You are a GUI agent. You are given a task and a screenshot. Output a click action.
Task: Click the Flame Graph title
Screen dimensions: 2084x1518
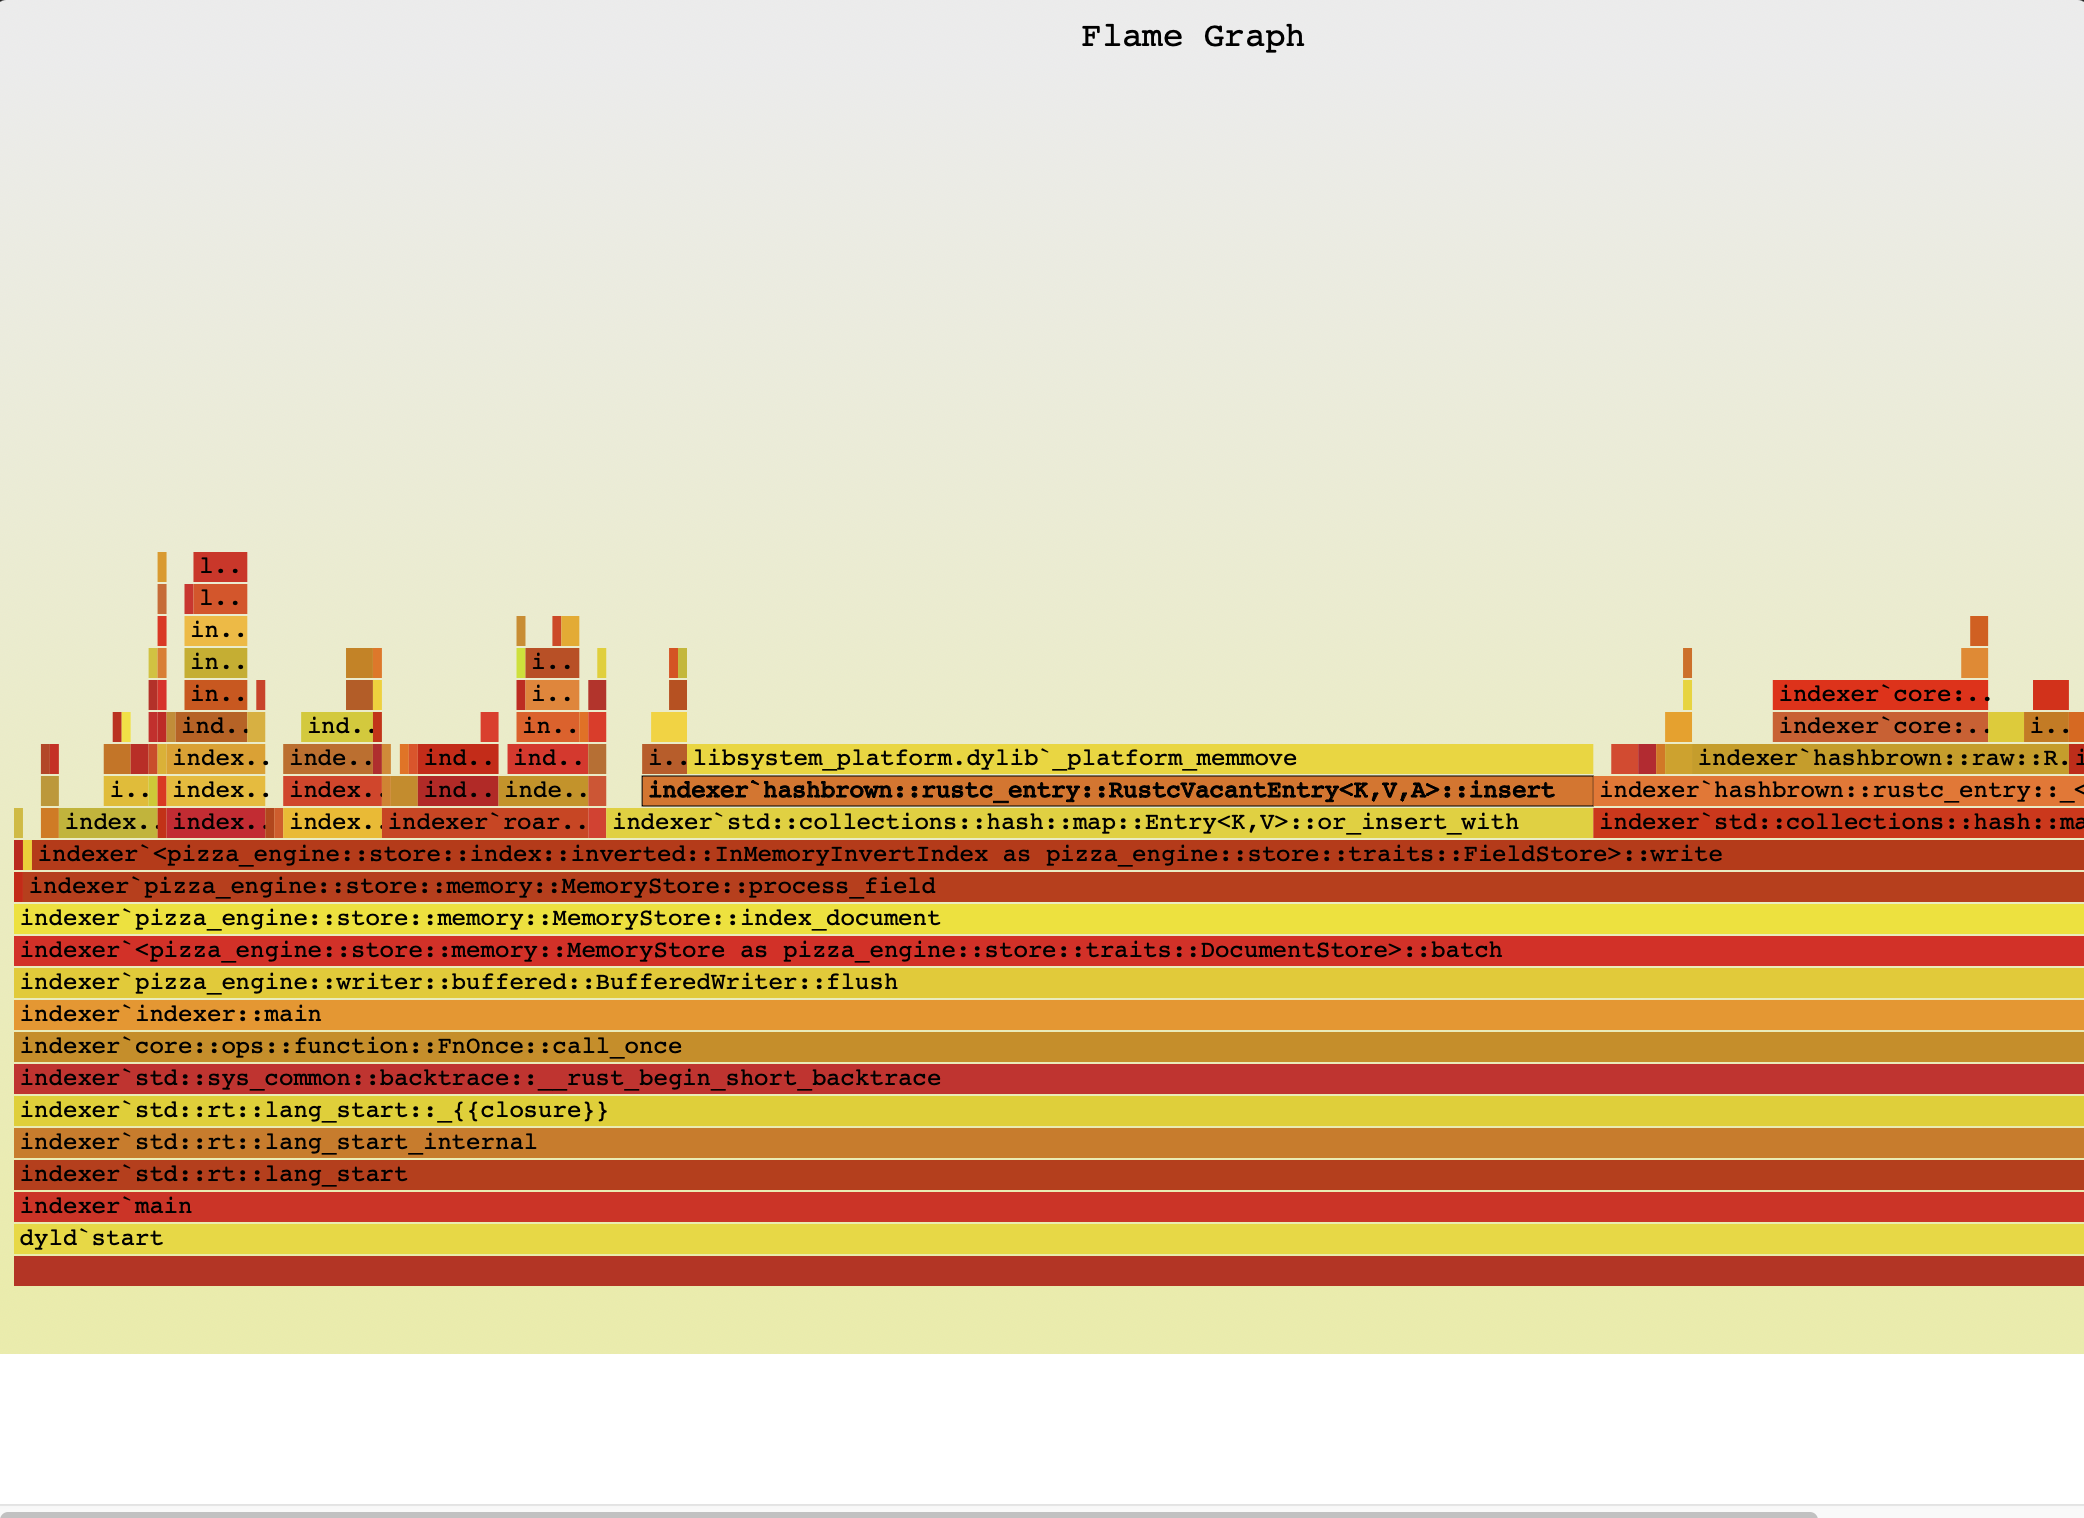pos(1192,37)
